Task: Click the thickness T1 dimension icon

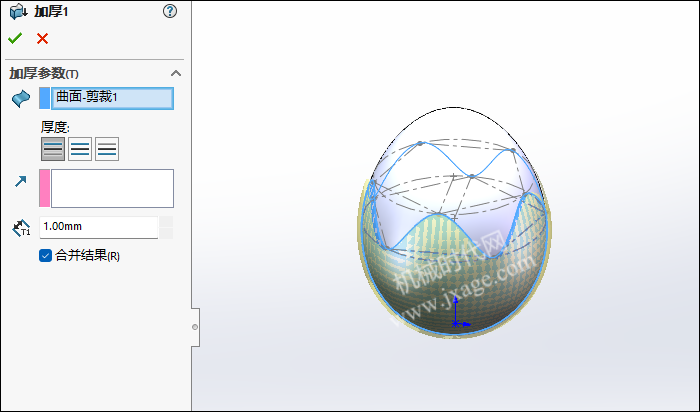Action: point(21,228)
